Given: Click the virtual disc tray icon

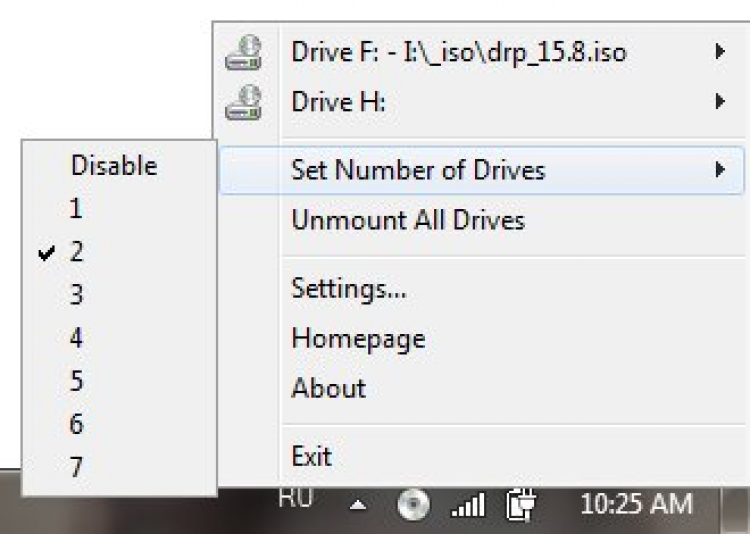Looking at the screenshot, I should point(412,505).
